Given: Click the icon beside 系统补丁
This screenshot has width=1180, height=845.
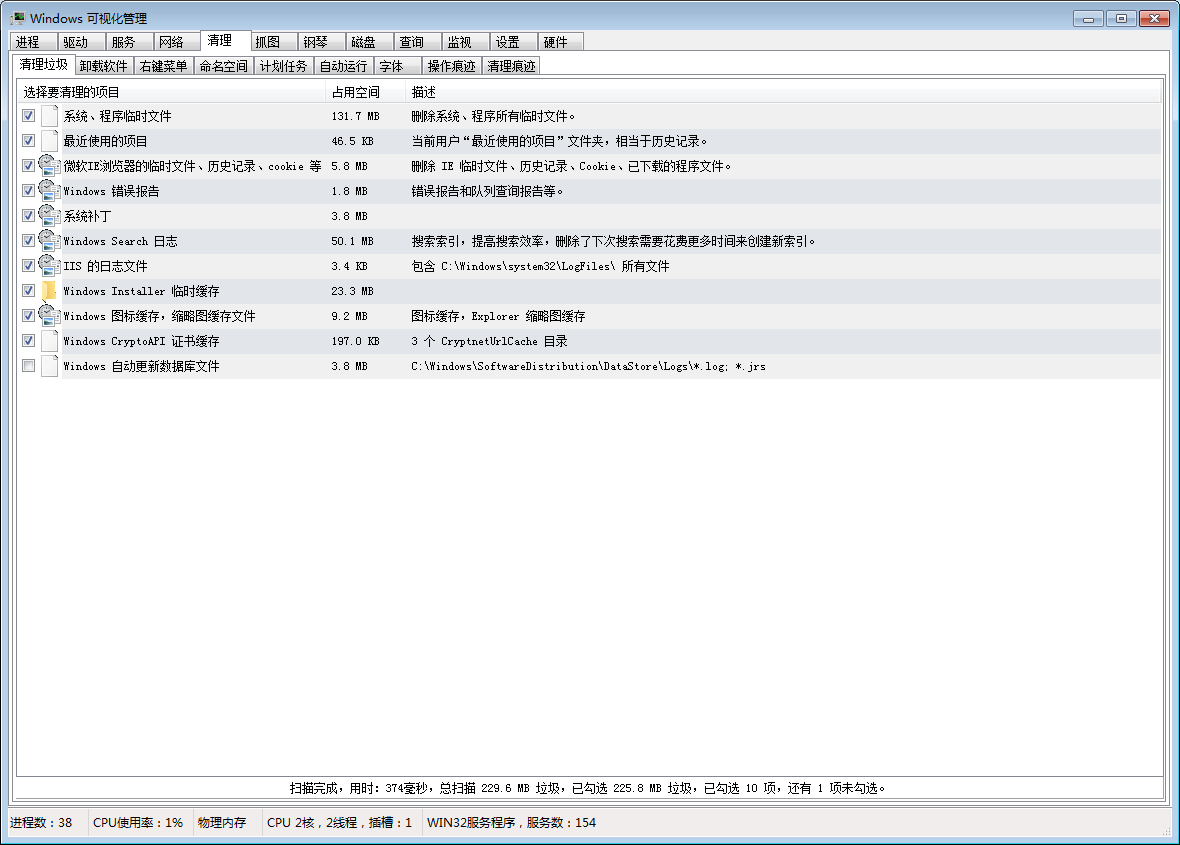Looking at the screenshot, I should click(50, 216).
